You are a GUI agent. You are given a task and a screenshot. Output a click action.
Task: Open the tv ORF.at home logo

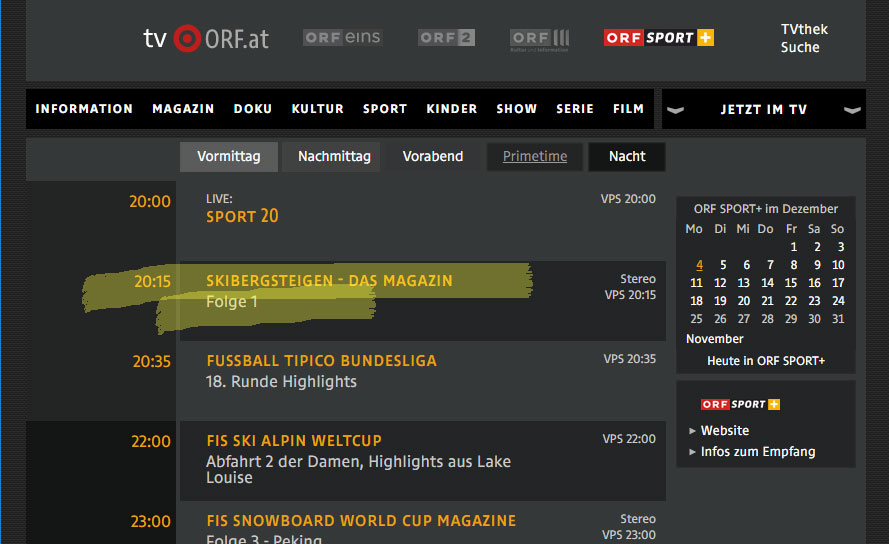coord(206,39)
